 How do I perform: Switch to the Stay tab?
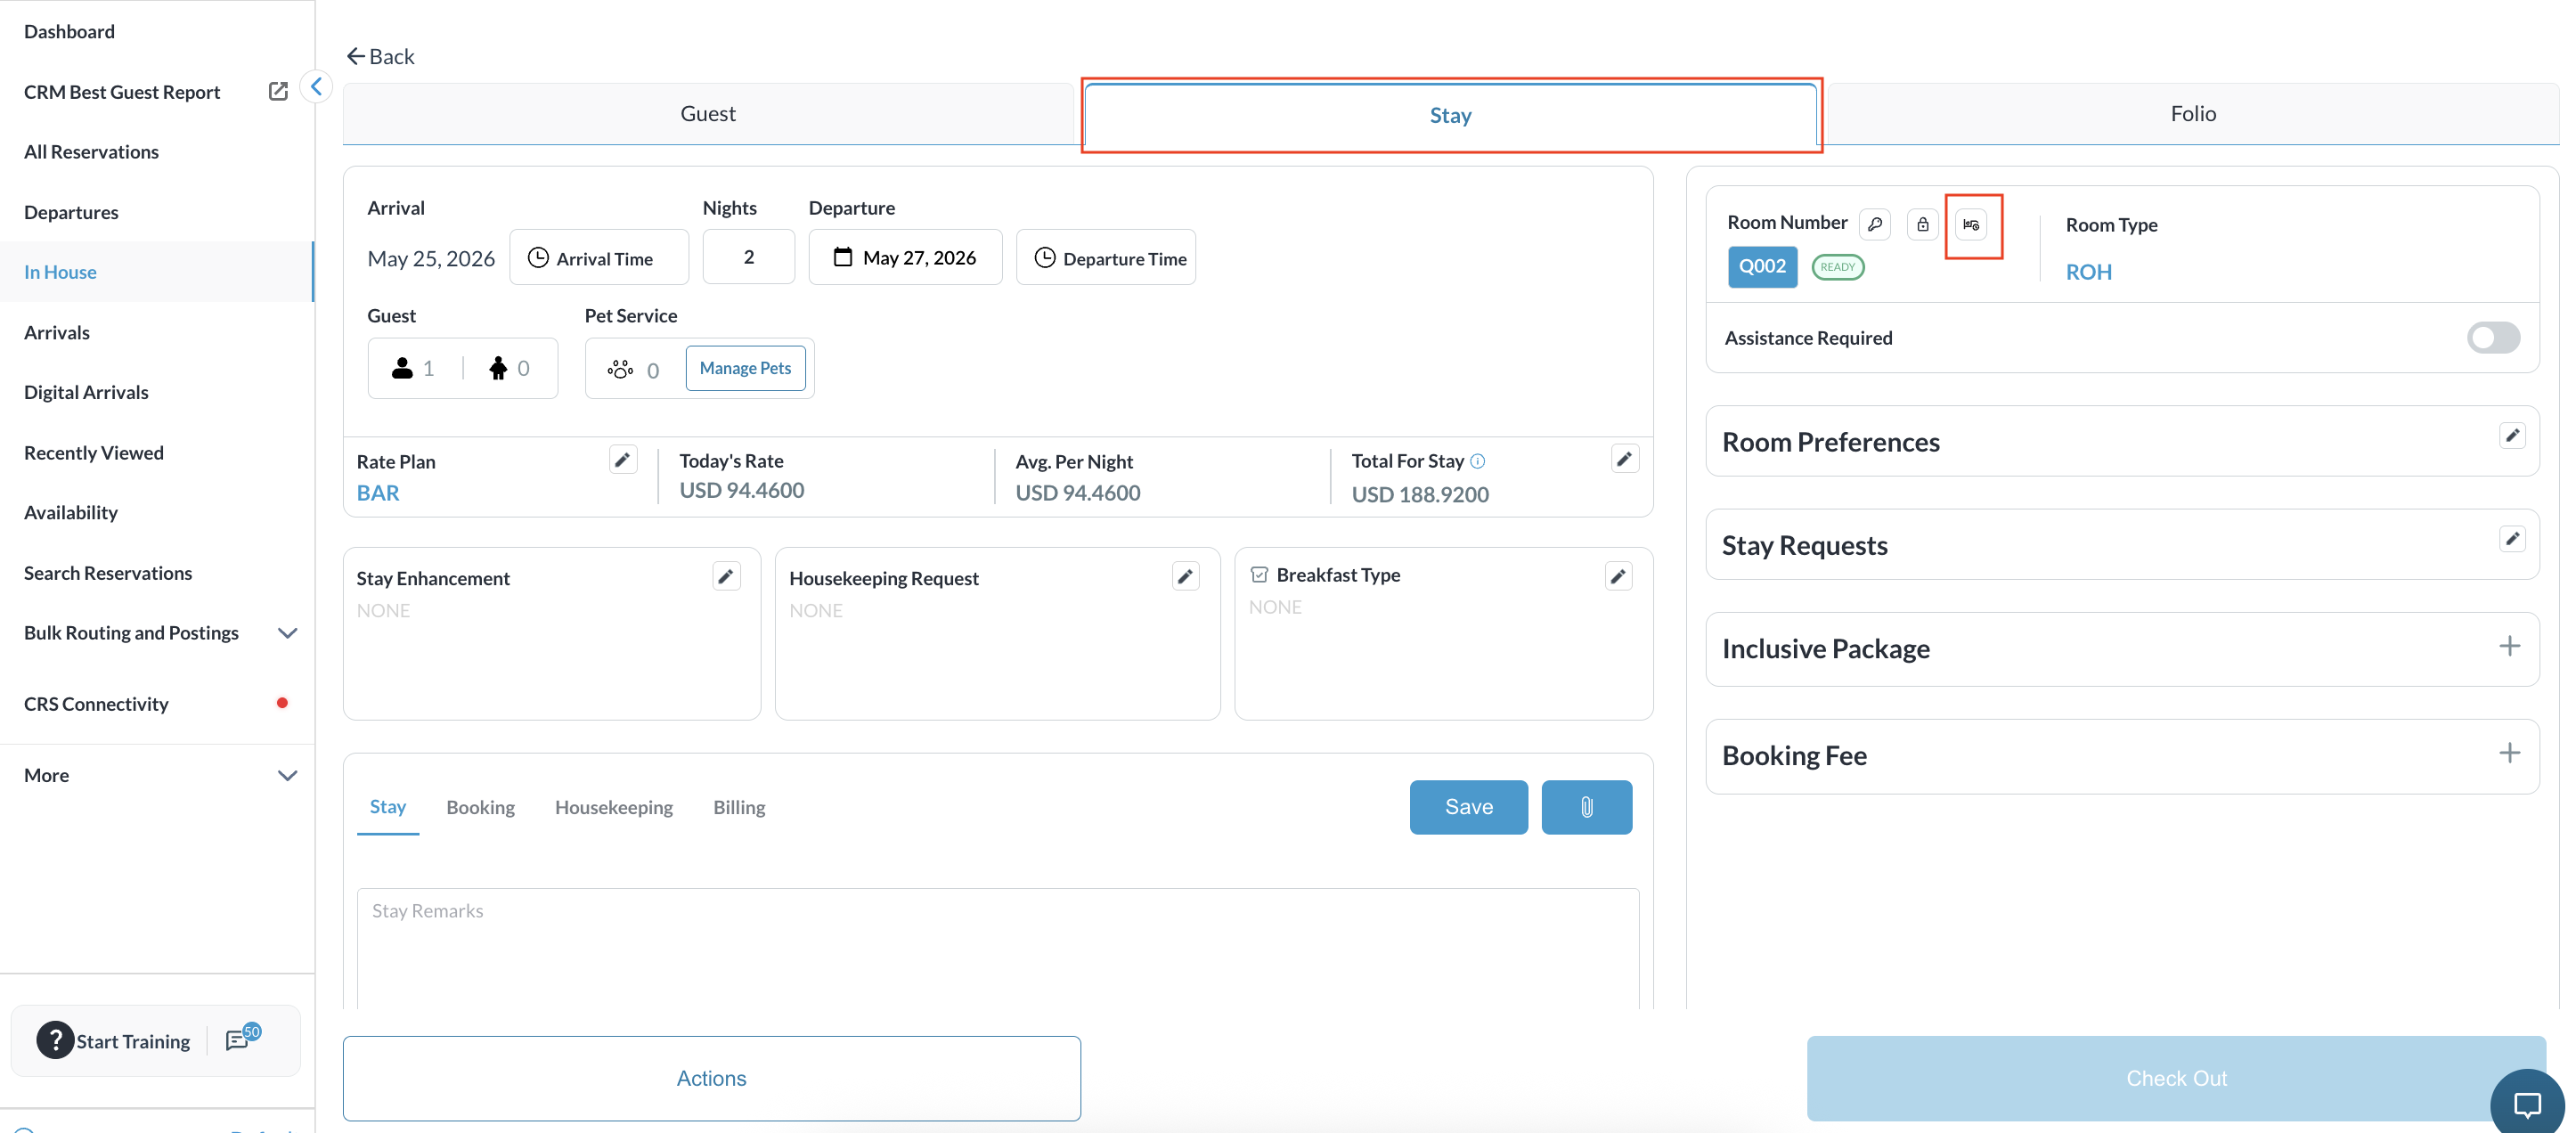pyautogui.click(x=1450, y=115)
